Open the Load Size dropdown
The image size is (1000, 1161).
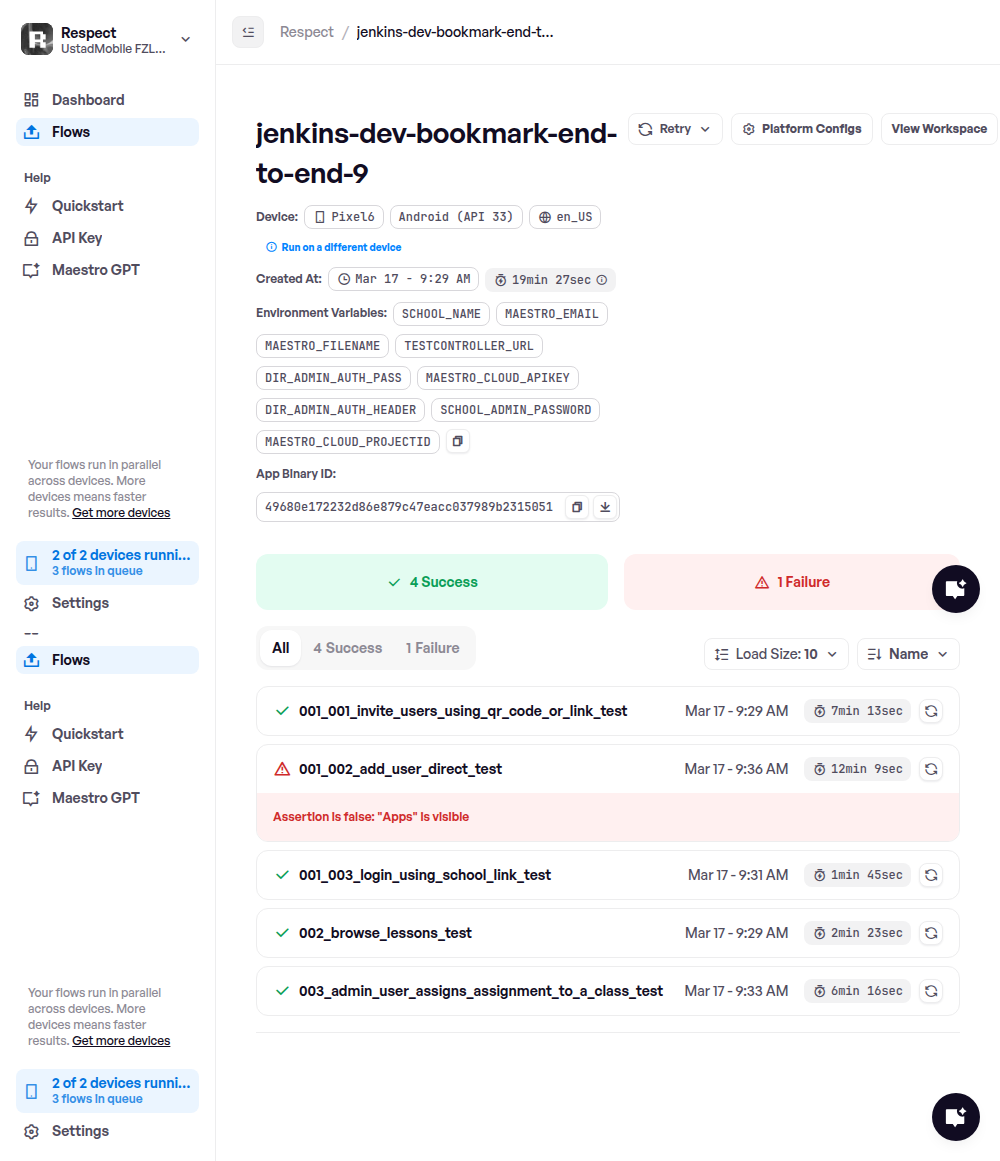[x=776, y=654]
